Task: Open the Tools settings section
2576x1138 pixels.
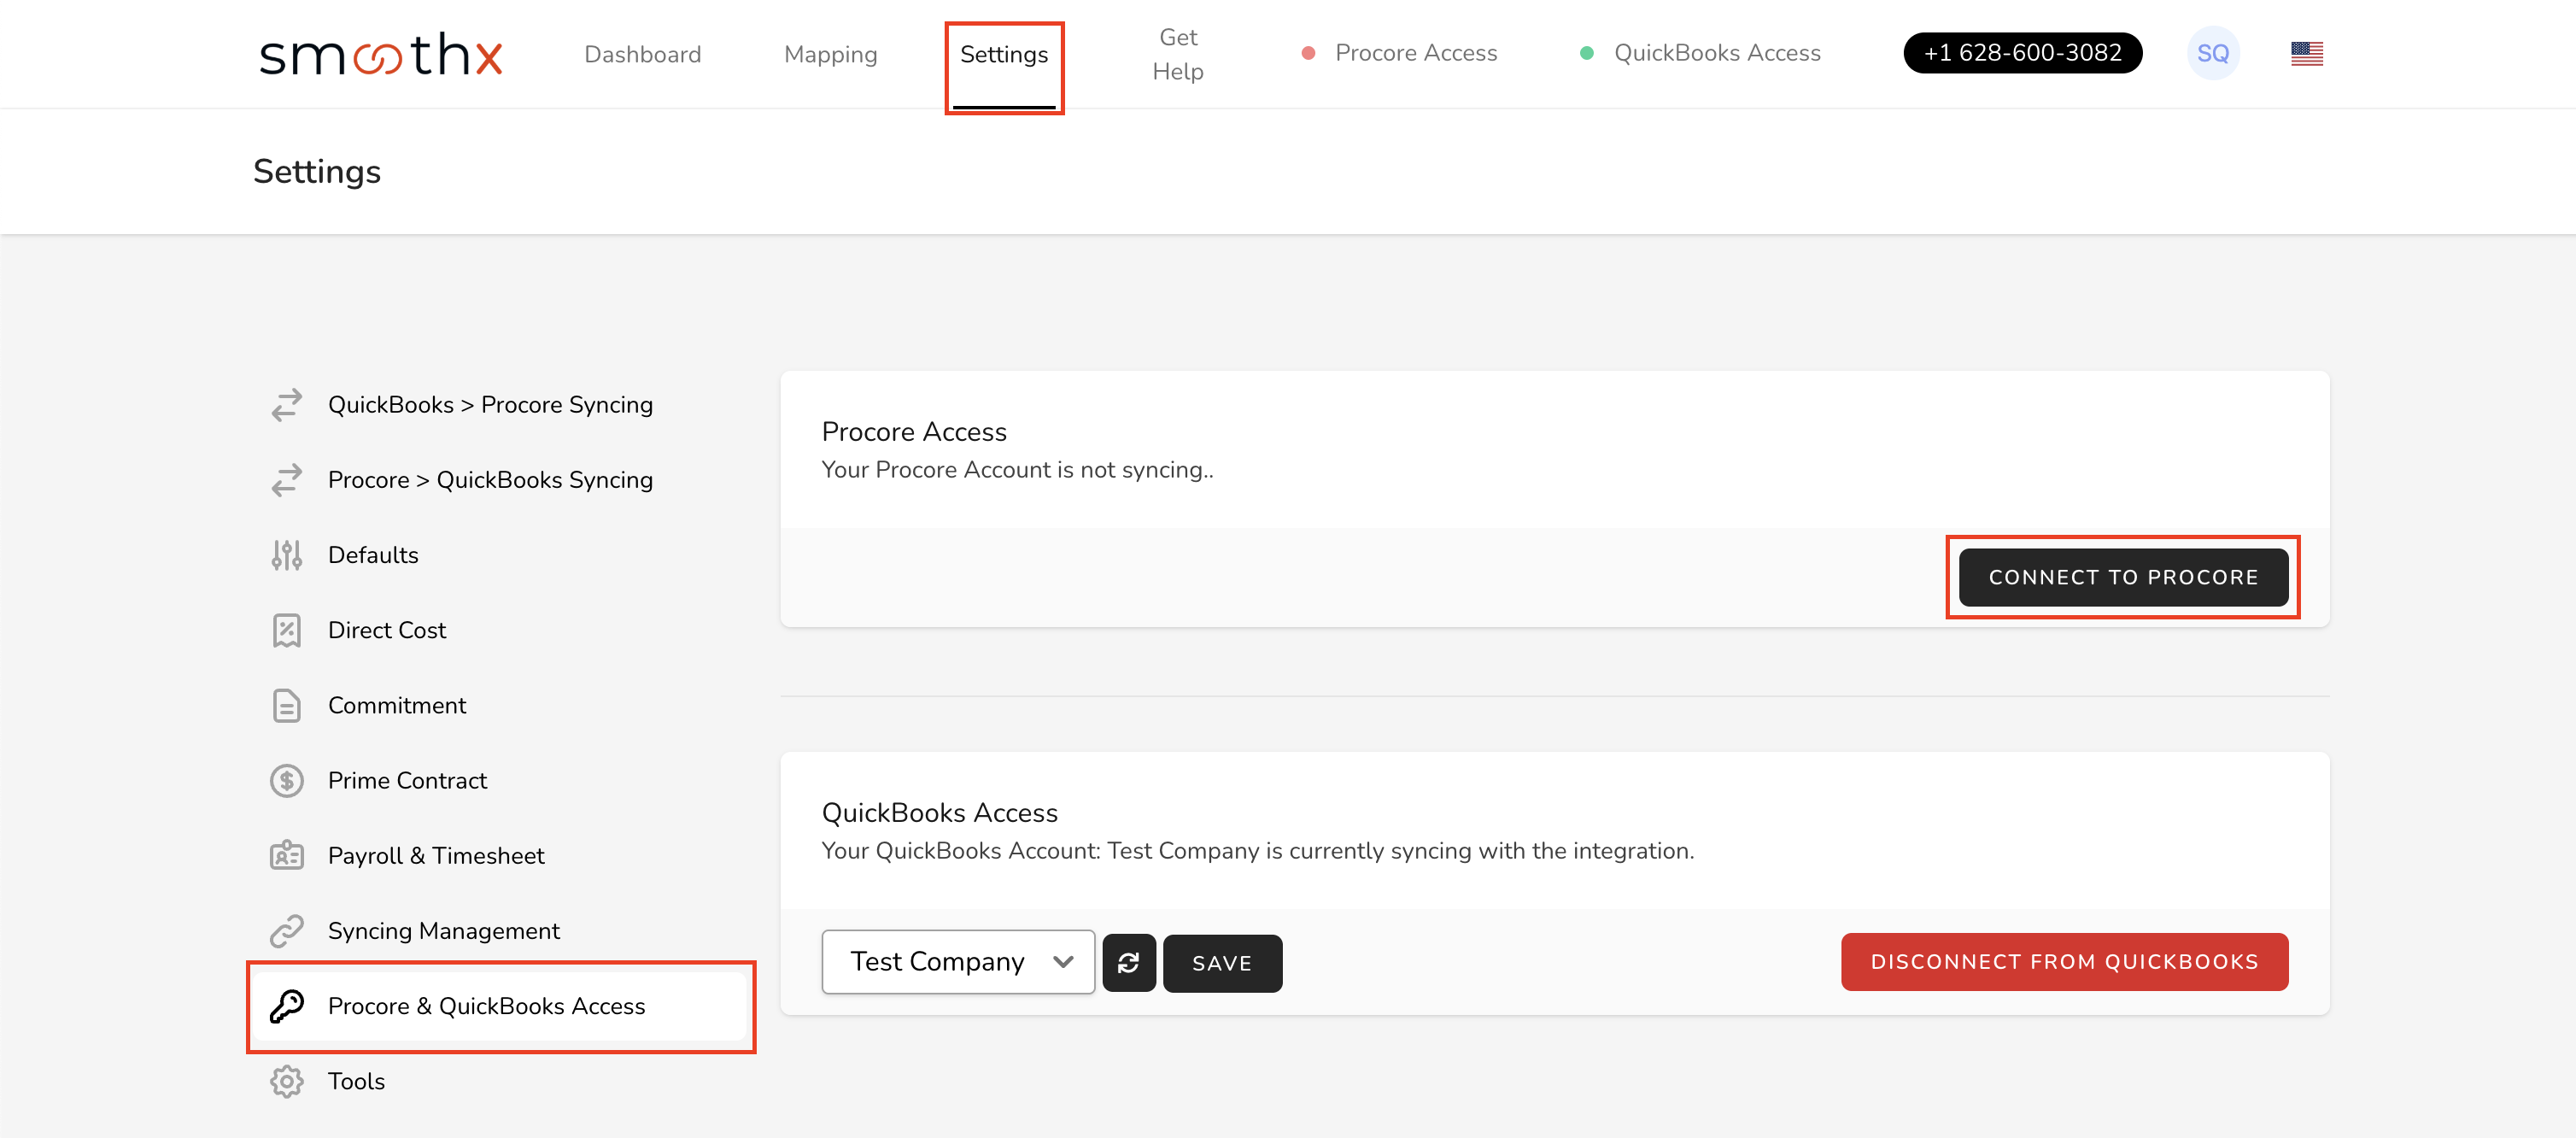Action: (x=501, y=1080)
